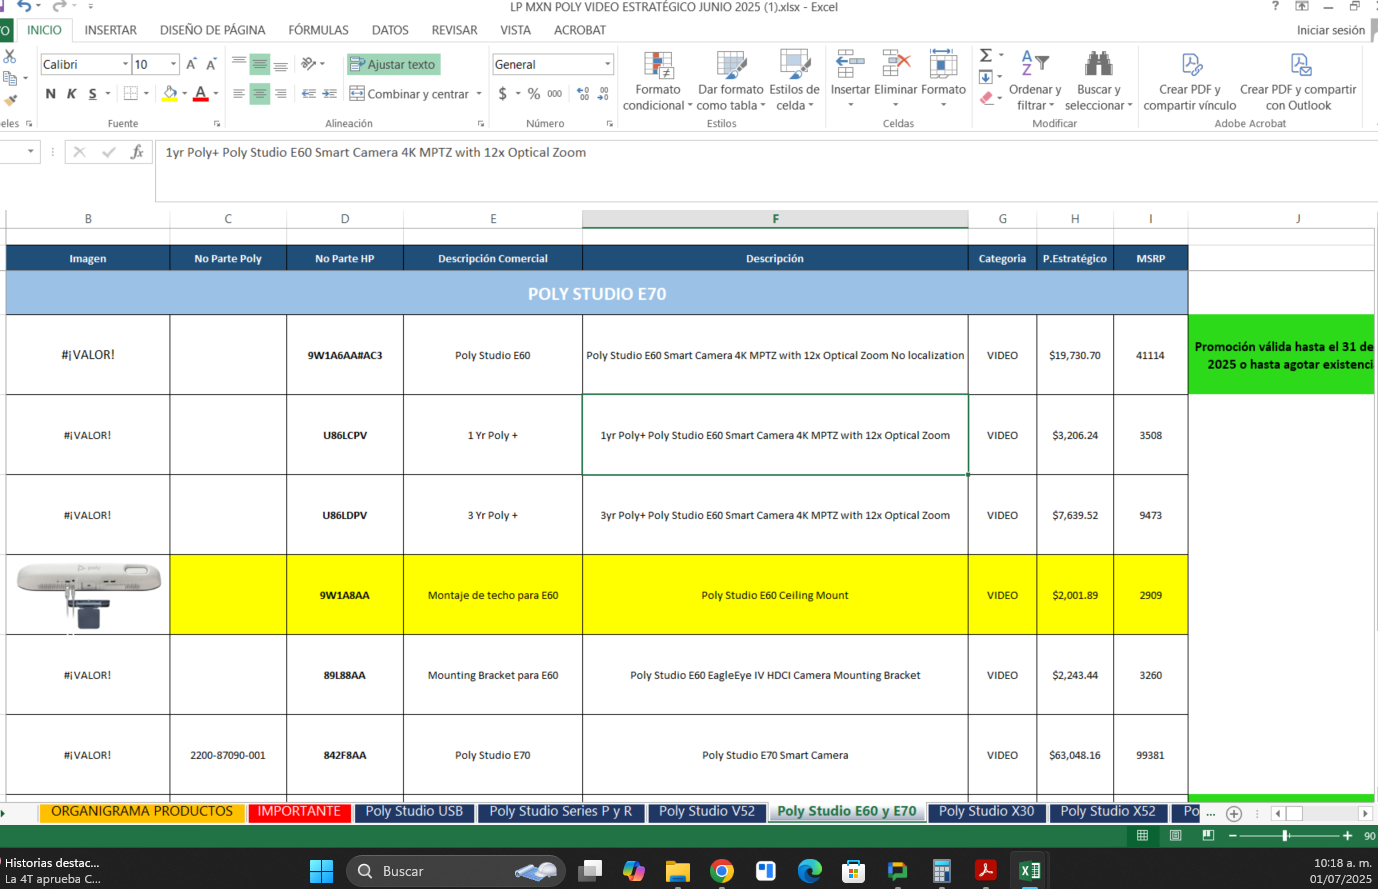The height and width of the screenshot is (889, 1378).
Task: Open the DATOS ribbon tab
Action: [x=390, y=30]
